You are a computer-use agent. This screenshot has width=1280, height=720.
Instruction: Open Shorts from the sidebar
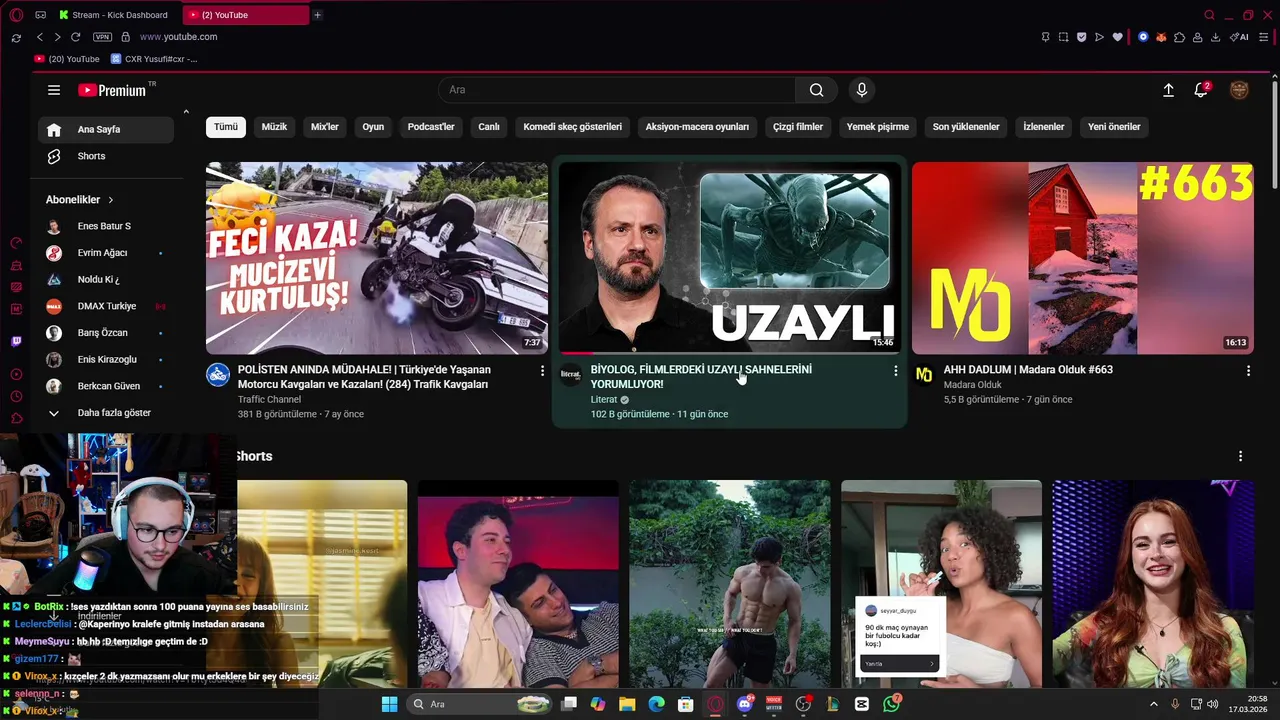click(106, 156)
